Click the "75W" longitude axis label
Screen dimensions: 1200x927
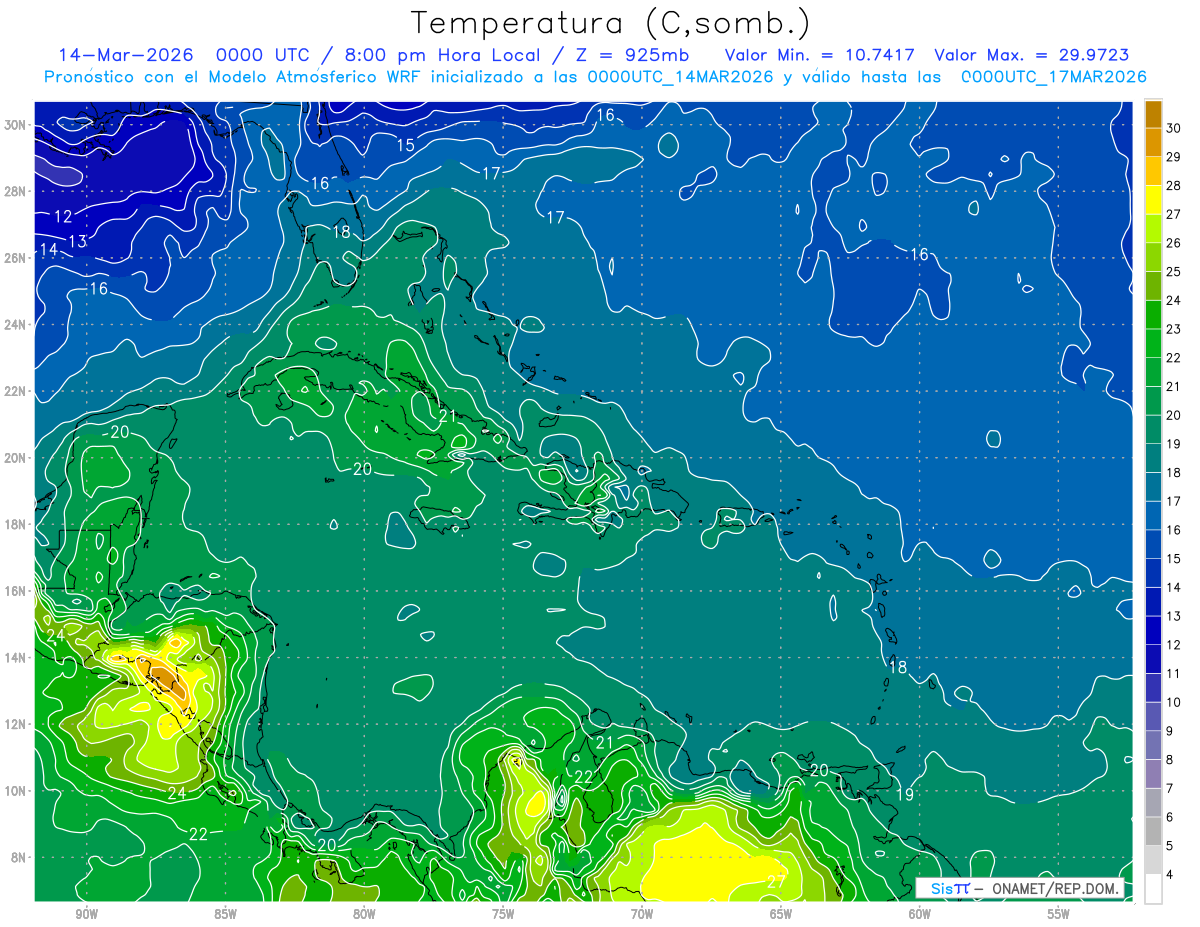pyautogui.click(x=503, y=914)
